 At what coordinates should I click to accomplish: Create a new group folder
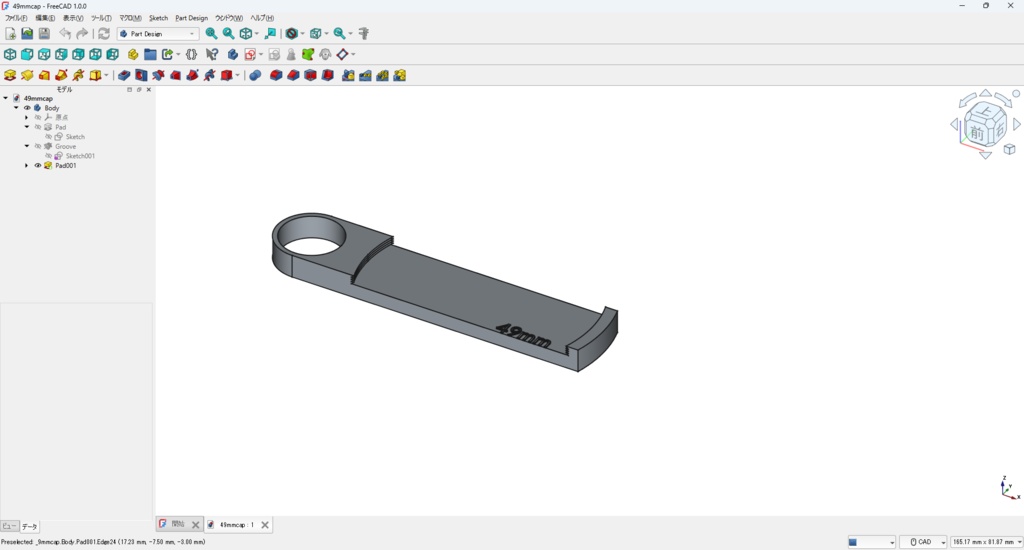pyautogui.click(x=150, y=54)
